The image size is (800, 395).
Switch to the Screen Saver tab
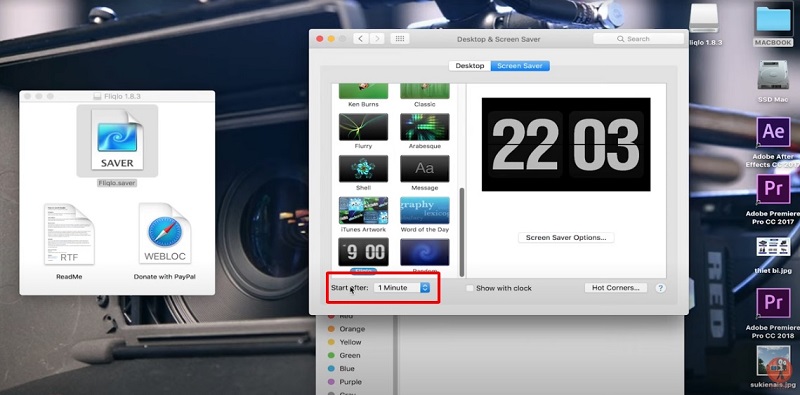click(x=520, y=66)
